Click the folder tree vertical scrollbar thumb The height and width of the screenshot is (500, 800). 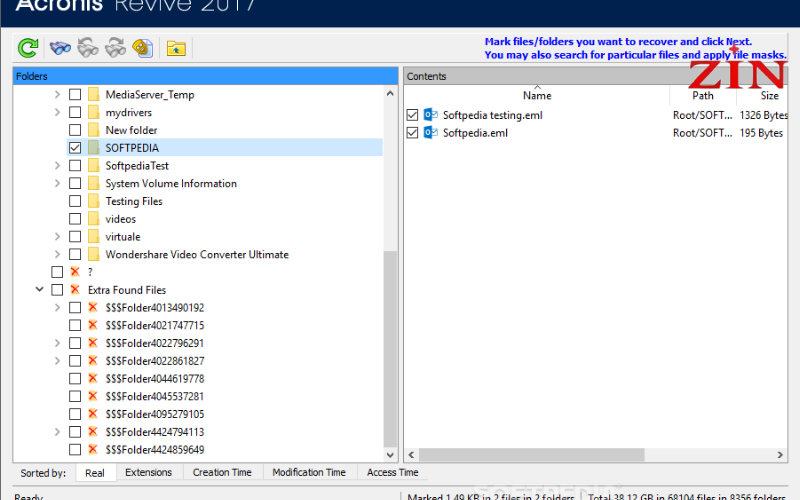(x=390, y=349)
